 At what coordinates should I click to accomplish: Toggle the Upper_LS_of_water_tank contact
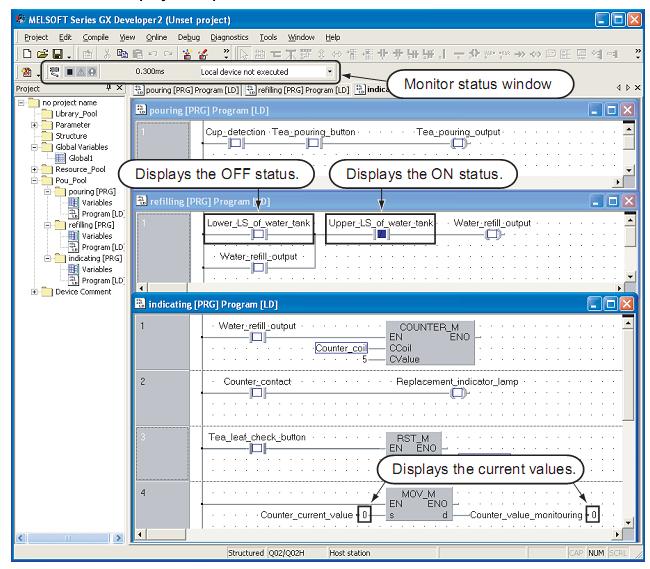click(x=380, y=235)
